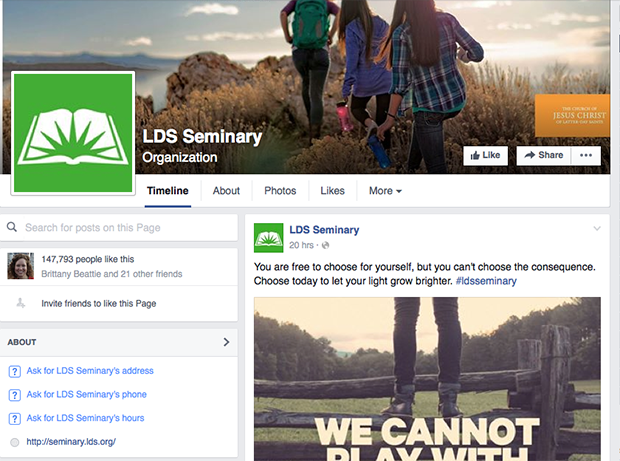Click the LDS Seminary green book profile picture
Image resolution: width=620 pixels, height=461 pixels.
[73, 133]
